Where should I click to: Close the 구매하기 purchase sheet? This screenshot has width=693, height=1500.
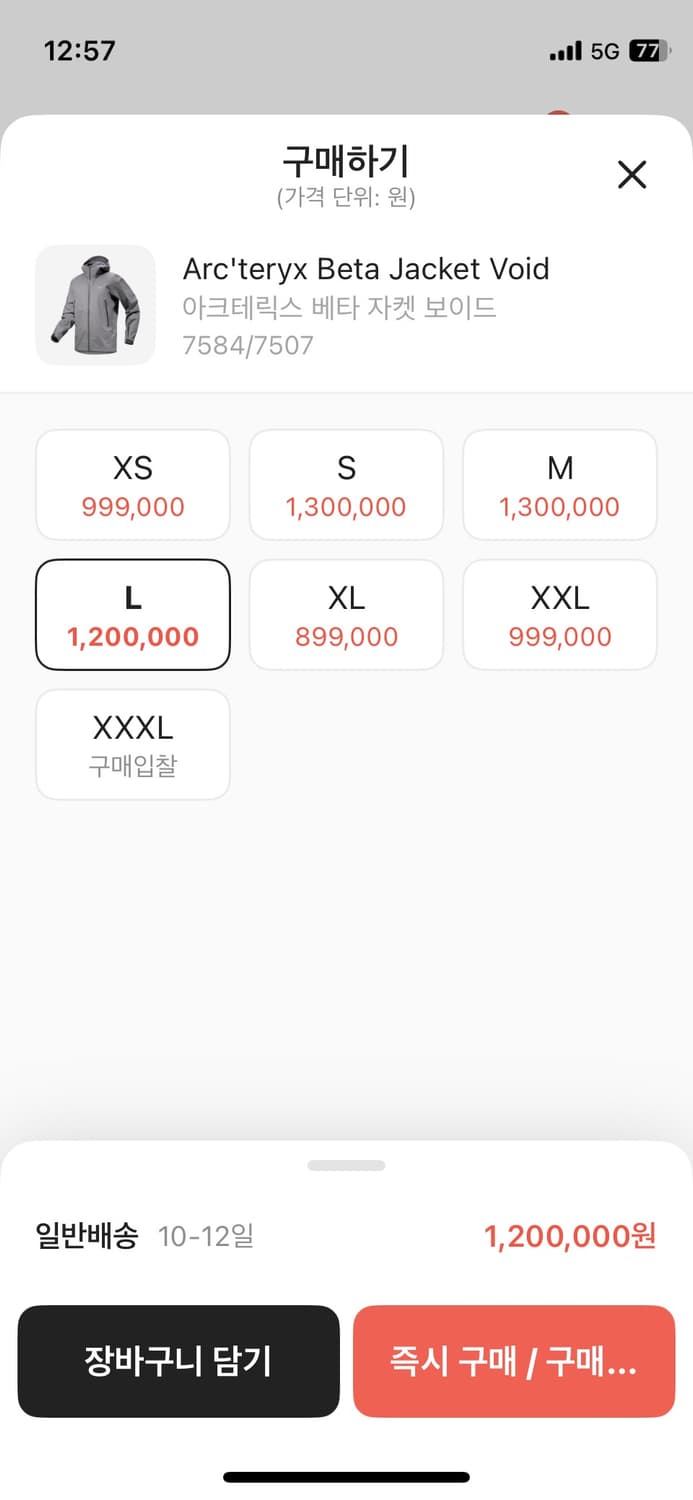pyautogui.click(x=632, y=175)
